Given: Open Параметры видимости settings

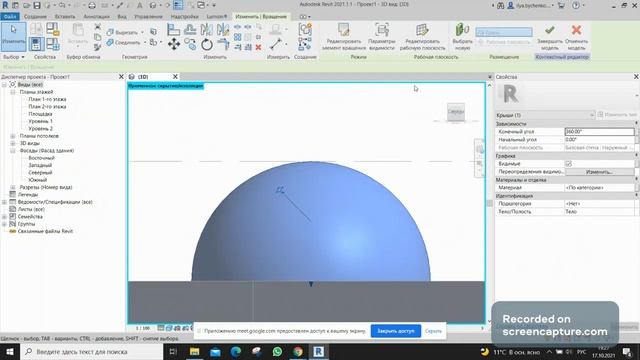Looking at the screenshot, I should (382, 37).
